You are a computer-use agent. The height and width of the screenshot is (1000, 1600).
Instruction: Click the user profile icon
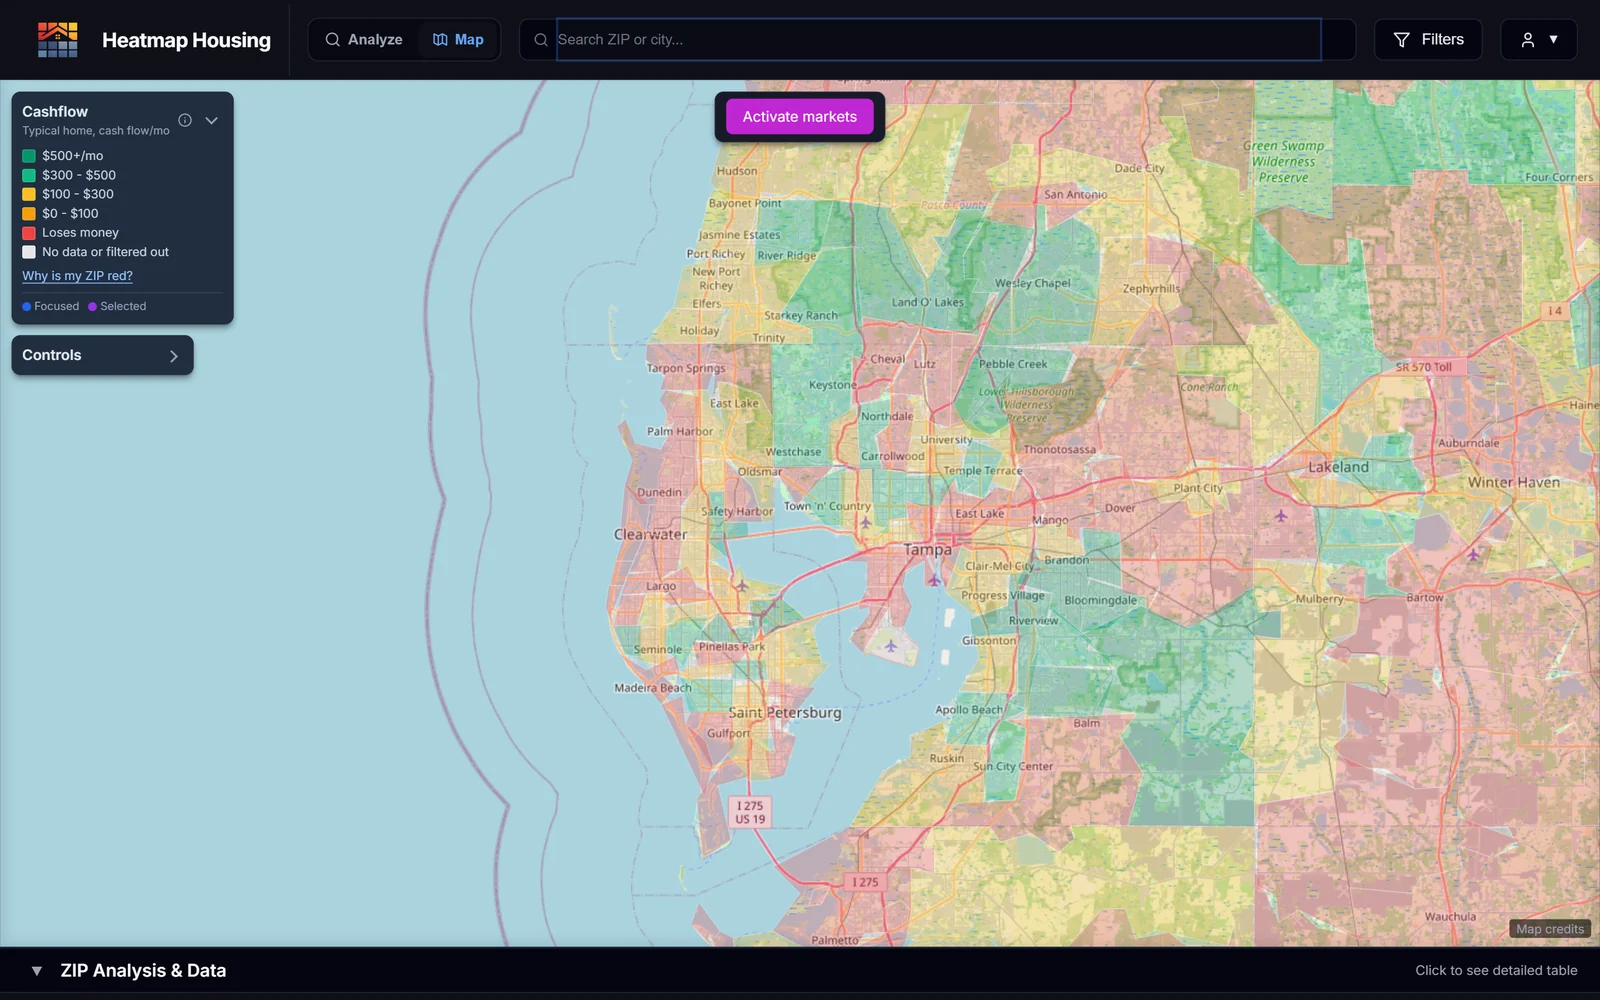click(x=1528, y=40)
